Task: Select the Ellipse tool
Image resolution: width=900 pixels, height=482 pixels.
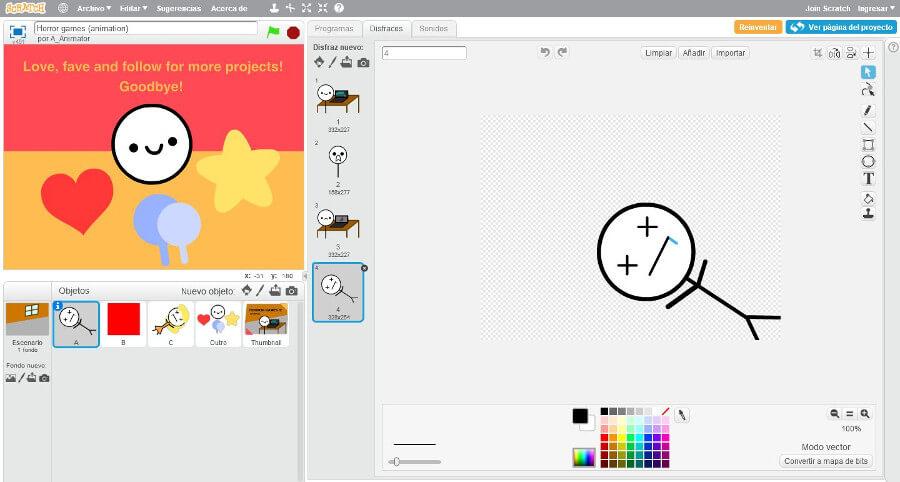Action: (x=868, y=162)
